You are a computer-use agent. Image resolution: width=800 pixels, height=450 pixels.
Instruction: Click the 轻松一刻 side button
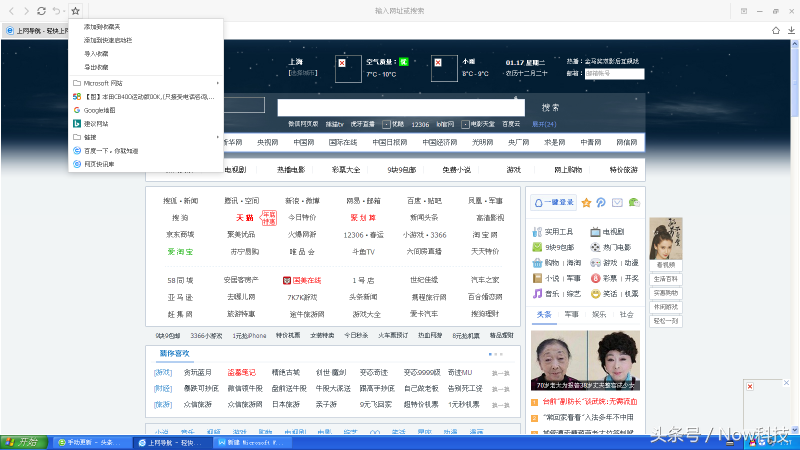point(666,321)
